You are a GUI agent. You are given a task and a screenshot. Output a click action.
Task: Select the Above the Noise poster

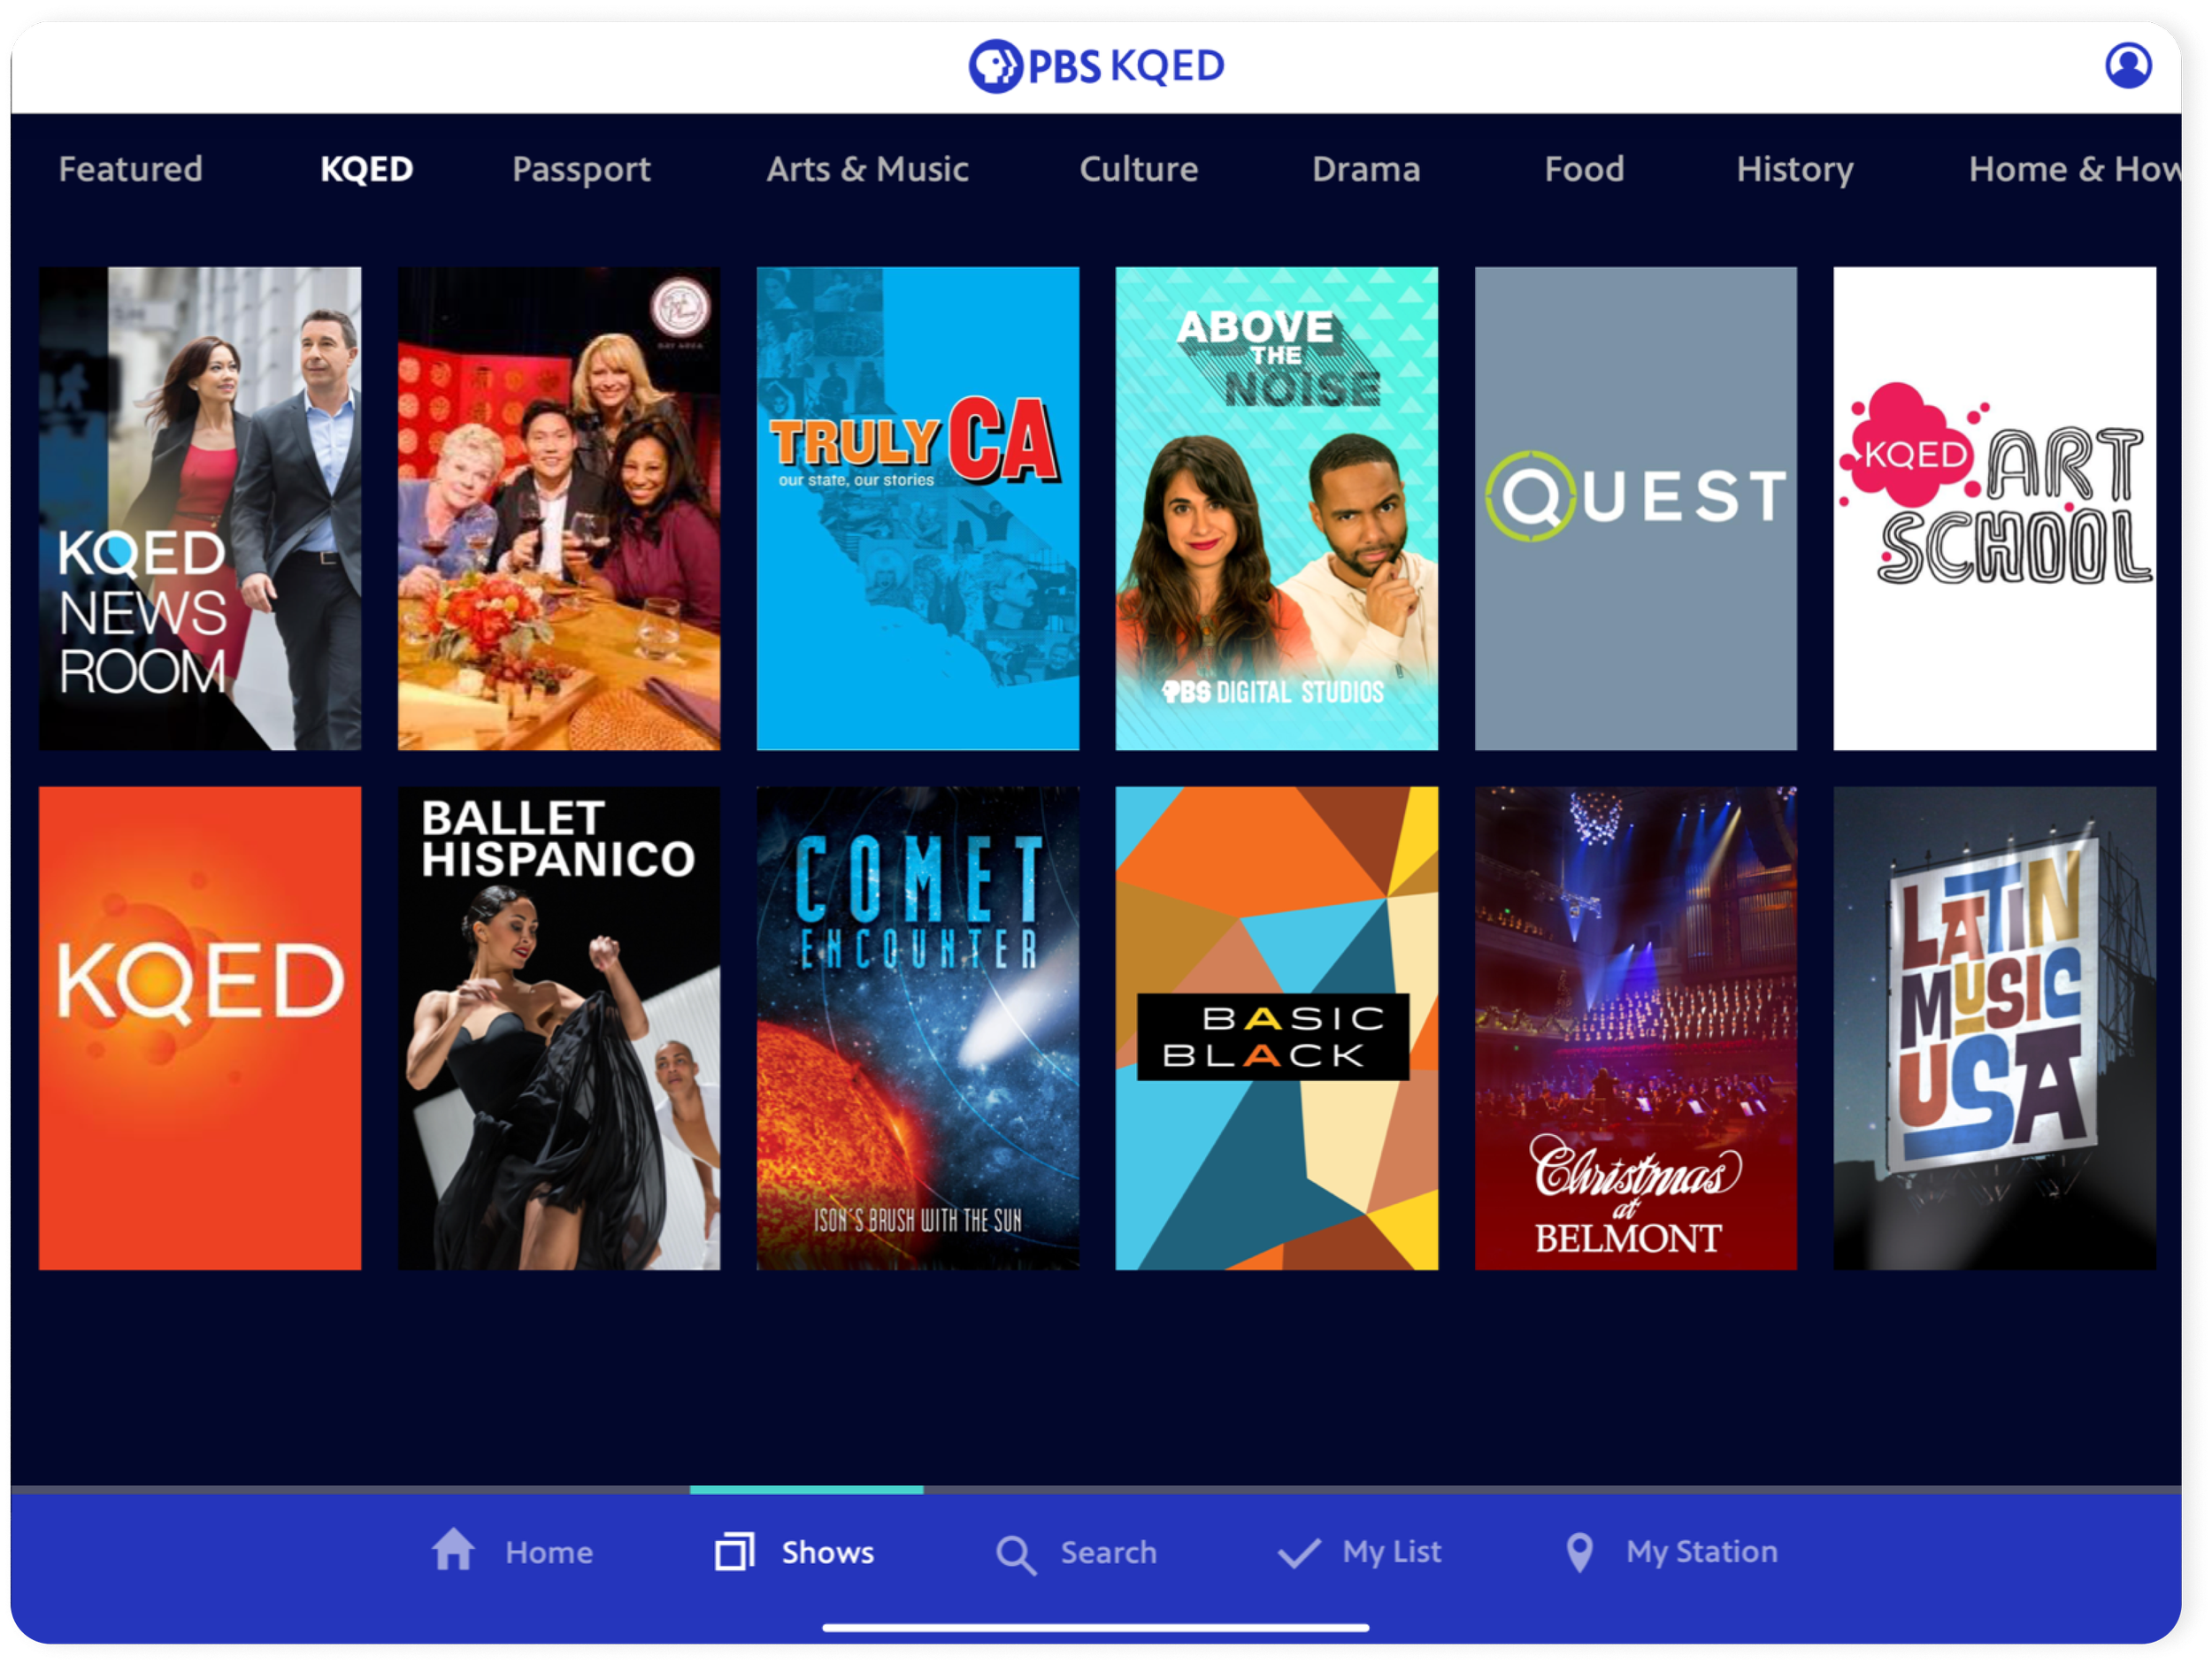pos(1276,508)
